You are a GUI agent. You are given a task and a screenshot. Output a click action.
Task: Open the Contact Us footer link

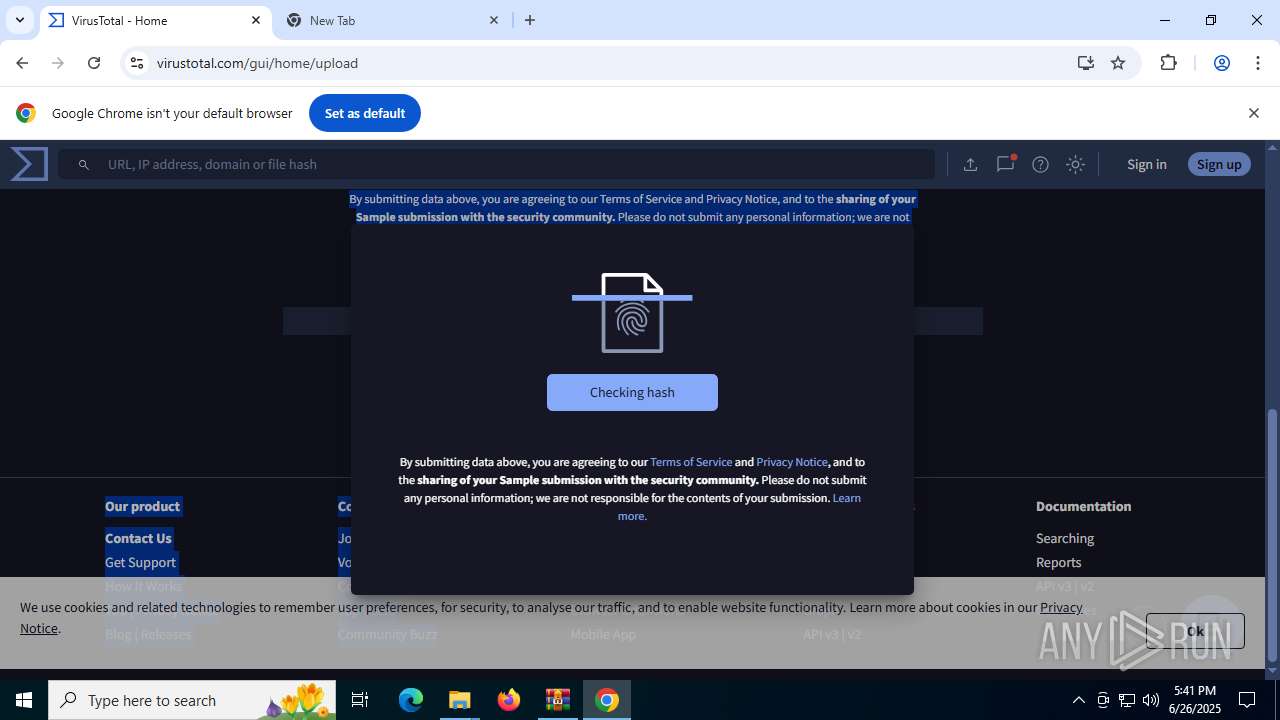tap(138, 538)
